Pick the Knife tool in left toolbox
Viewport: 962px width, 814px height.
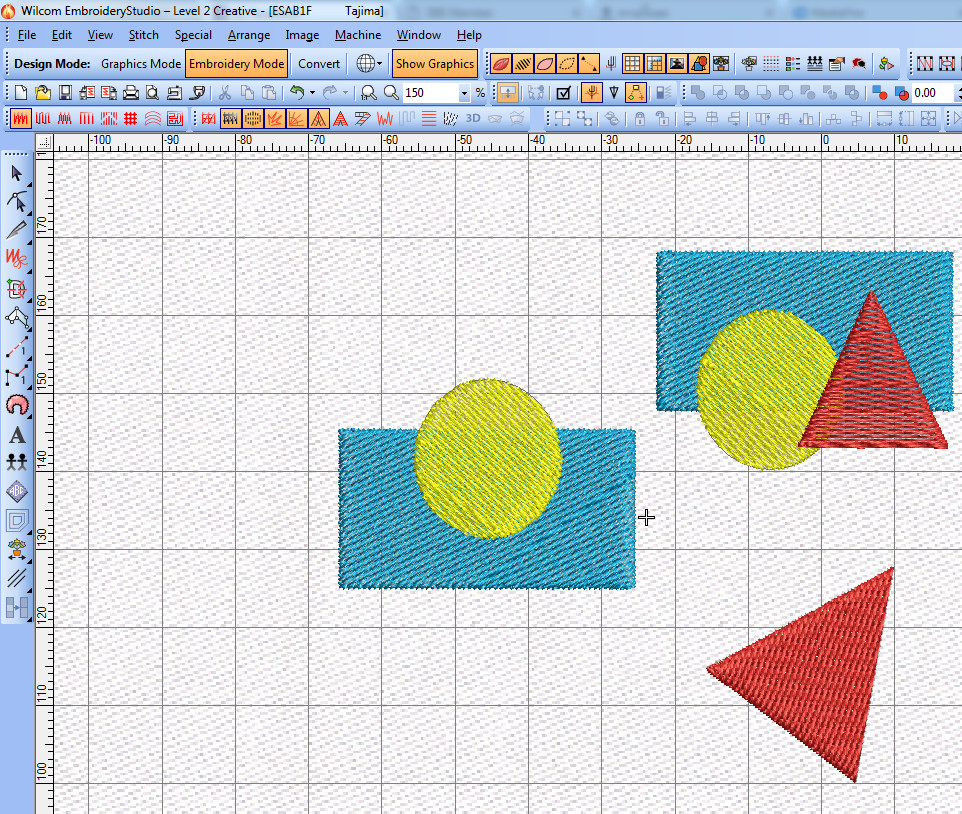[x=17, y=230]
